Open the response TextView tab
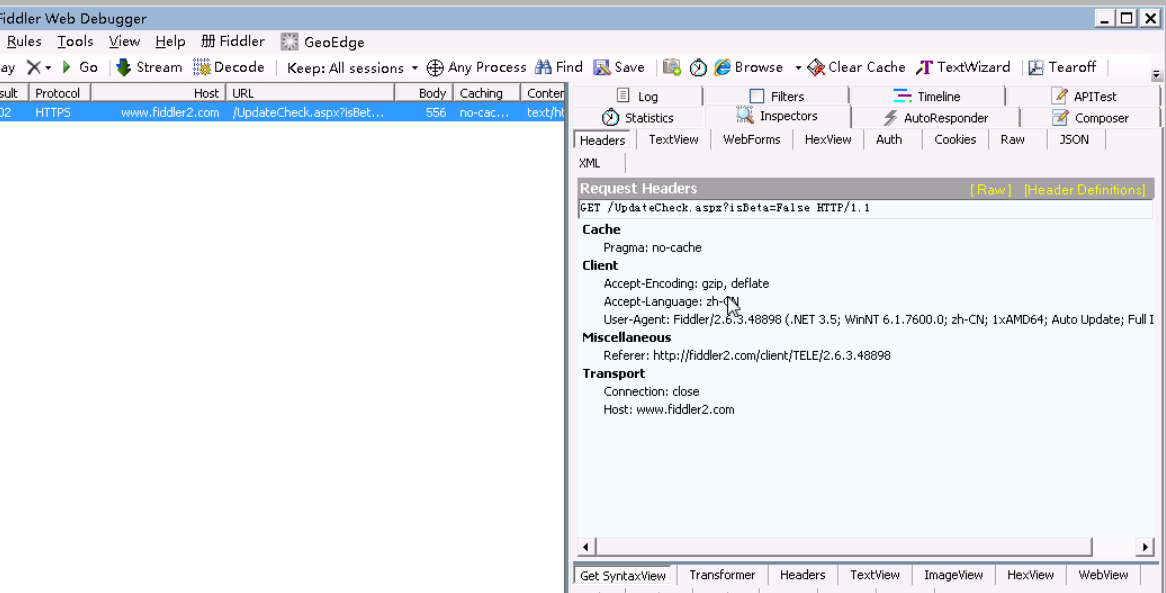Viewport: 1166px width, 593px height. pyautogui.click(x=874, y=574)
